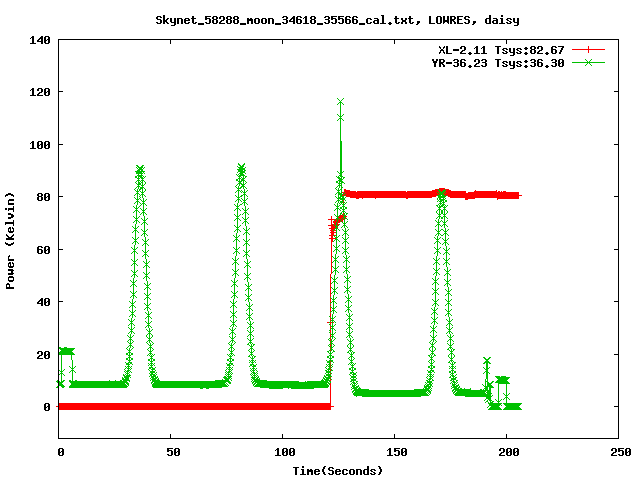Click the x-axis tick label 150
640x480 pixels.
397,452
